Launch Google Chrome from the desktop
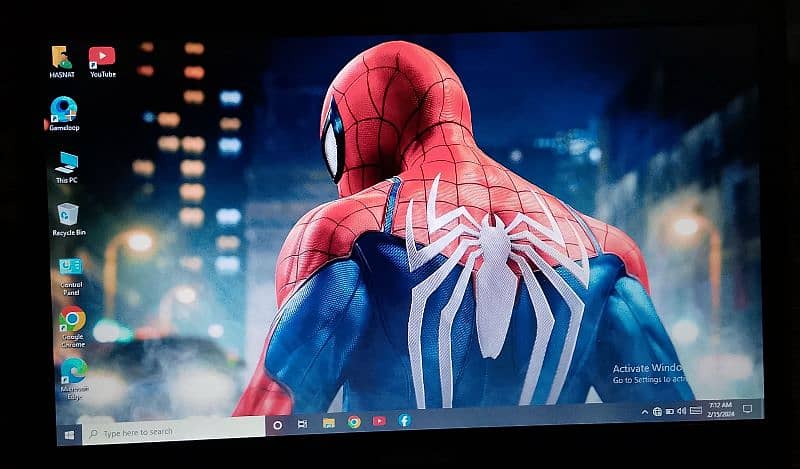 tap(72, 321)
